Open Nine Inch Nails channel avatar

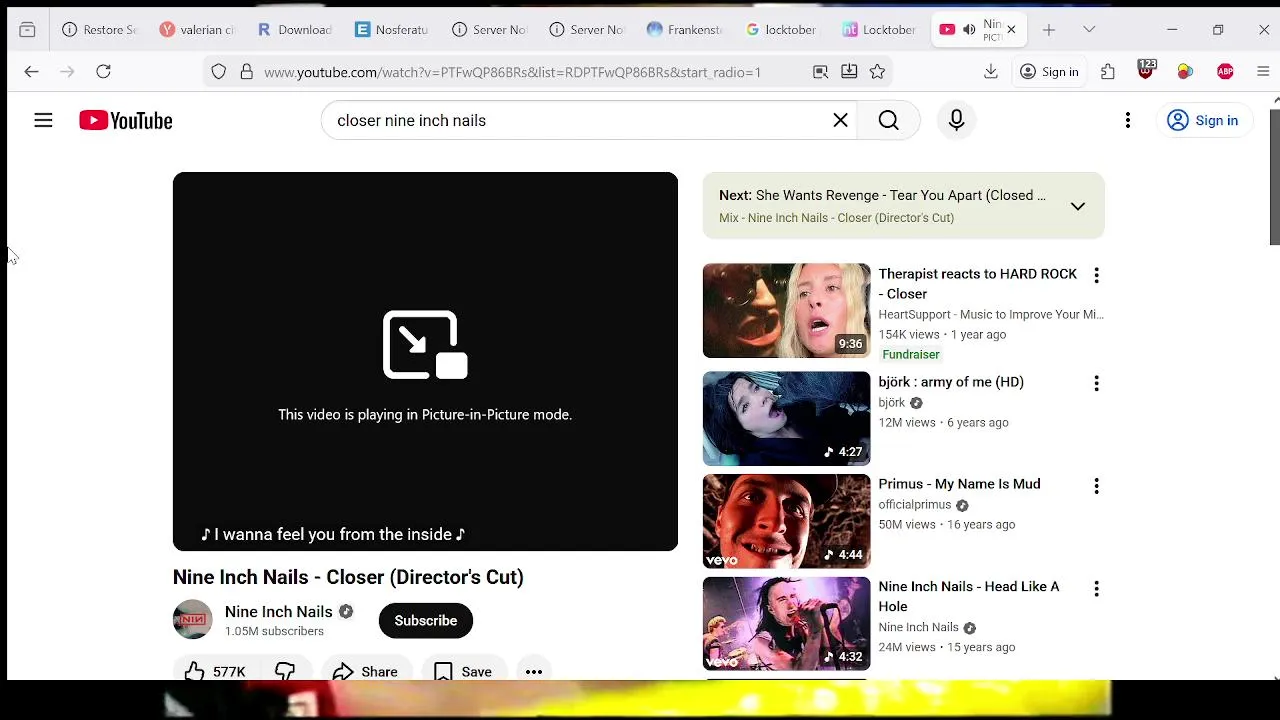192,620
